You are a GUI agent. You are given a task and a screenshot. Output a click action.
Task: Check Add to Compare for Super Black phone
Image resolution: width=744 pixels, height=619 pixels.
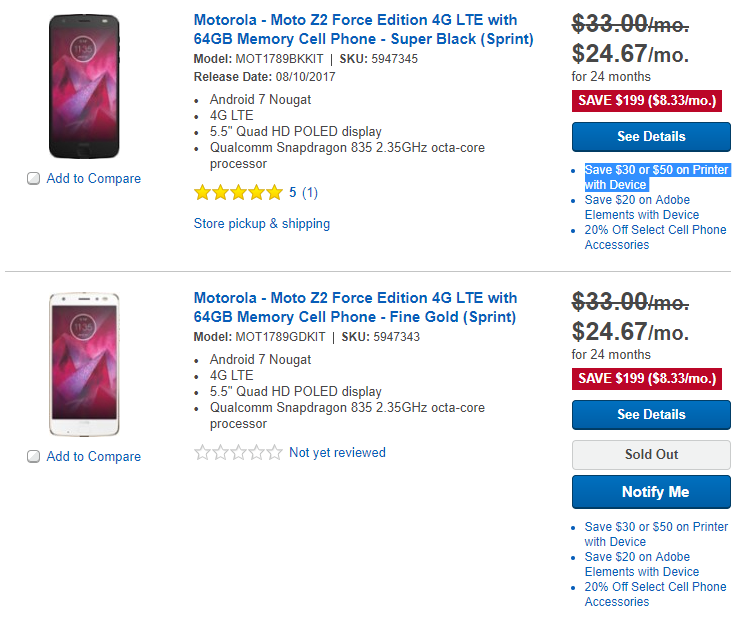pyautogui.click(x=34, y=179)
